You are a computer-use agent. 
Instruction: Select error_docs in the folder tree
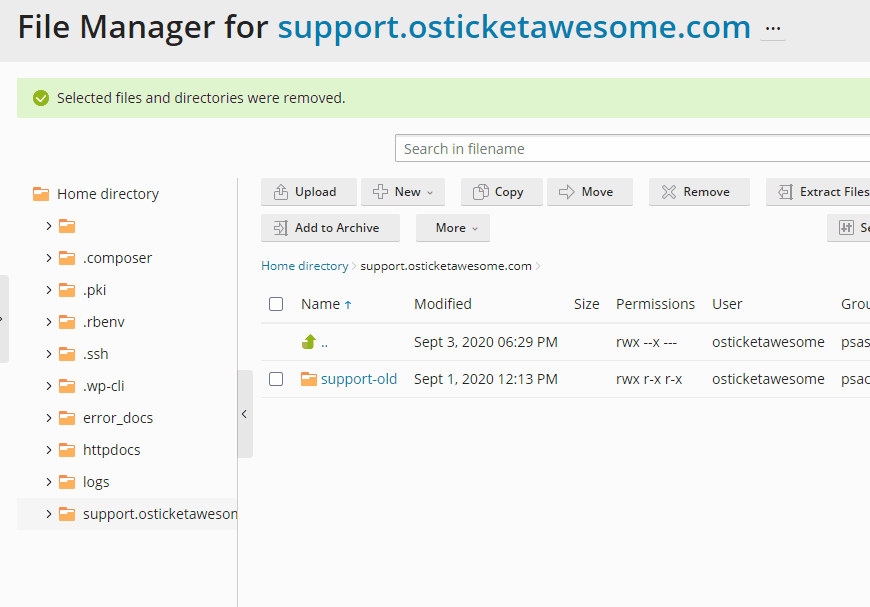click(x=118, y=418)
